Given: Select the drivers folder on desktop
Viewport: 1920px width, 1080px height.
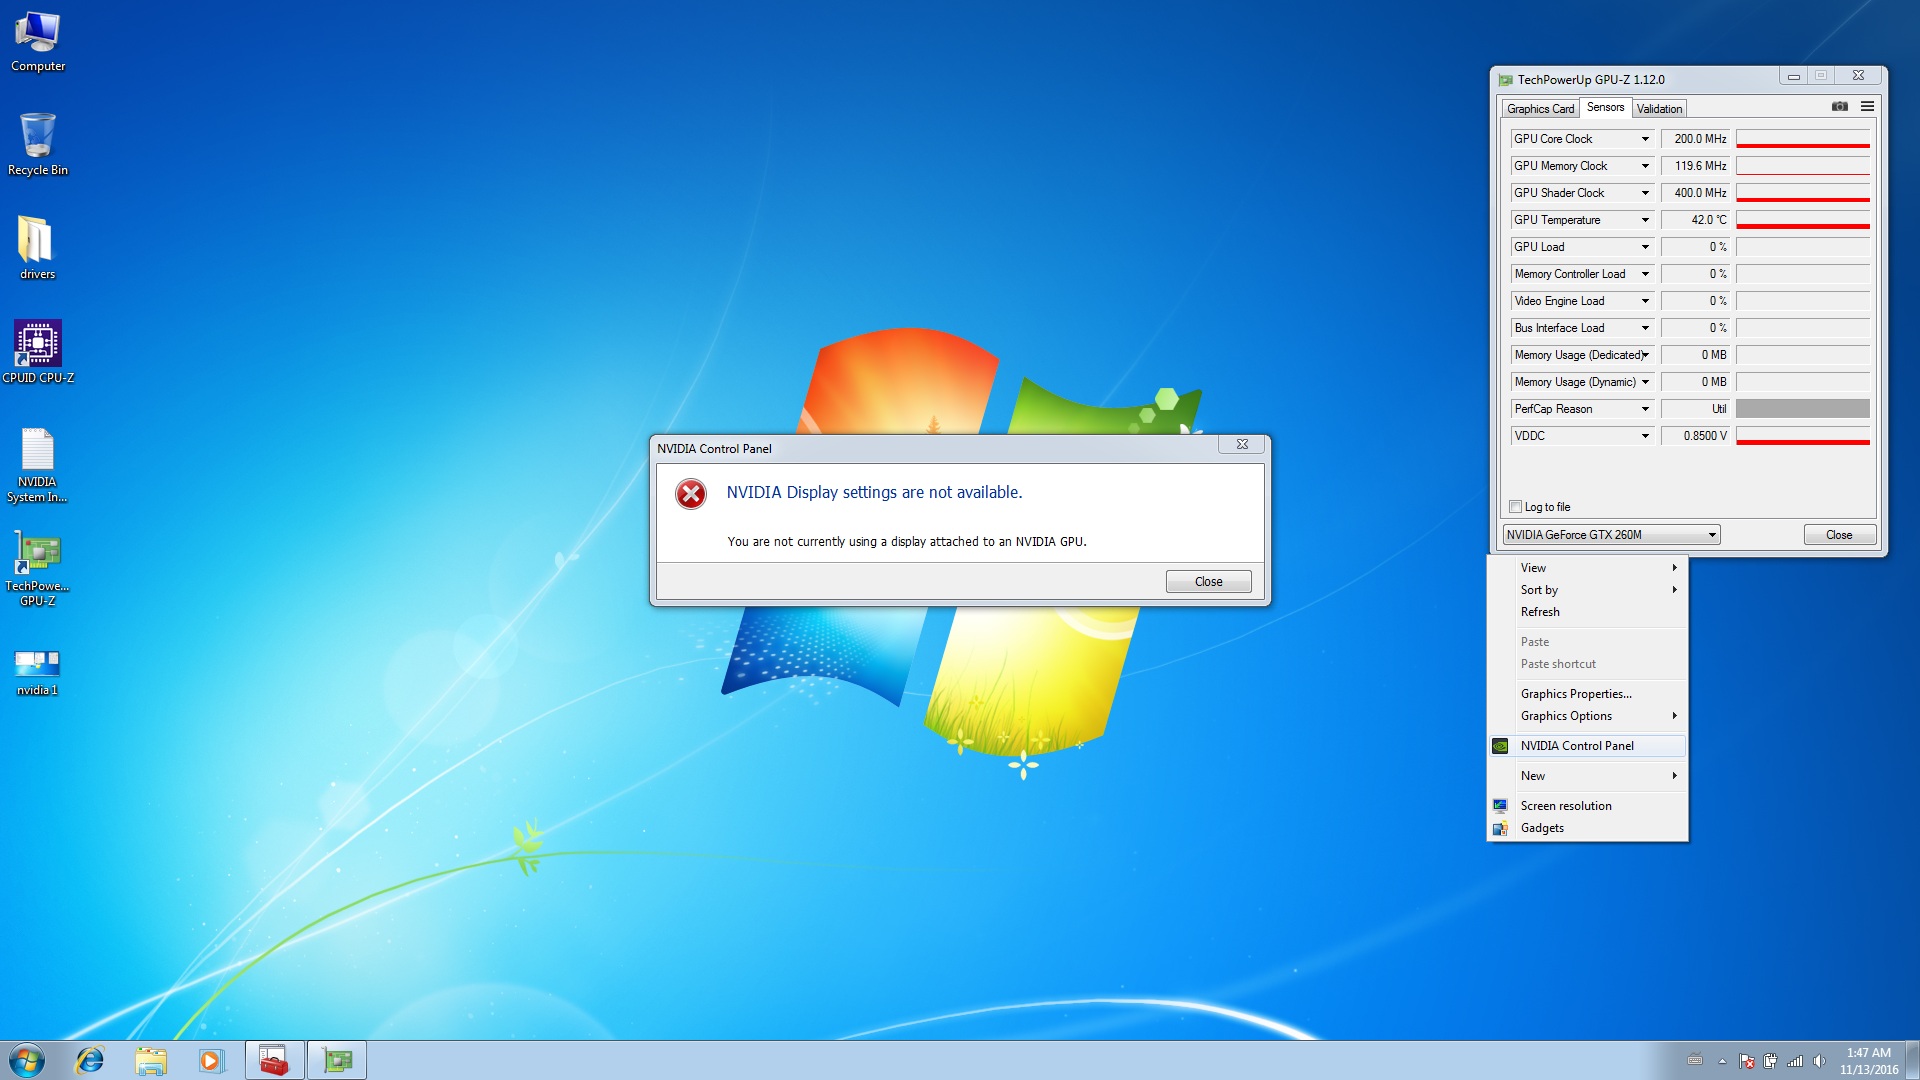Looking at the screenshot, I should [x=38, y=248].
